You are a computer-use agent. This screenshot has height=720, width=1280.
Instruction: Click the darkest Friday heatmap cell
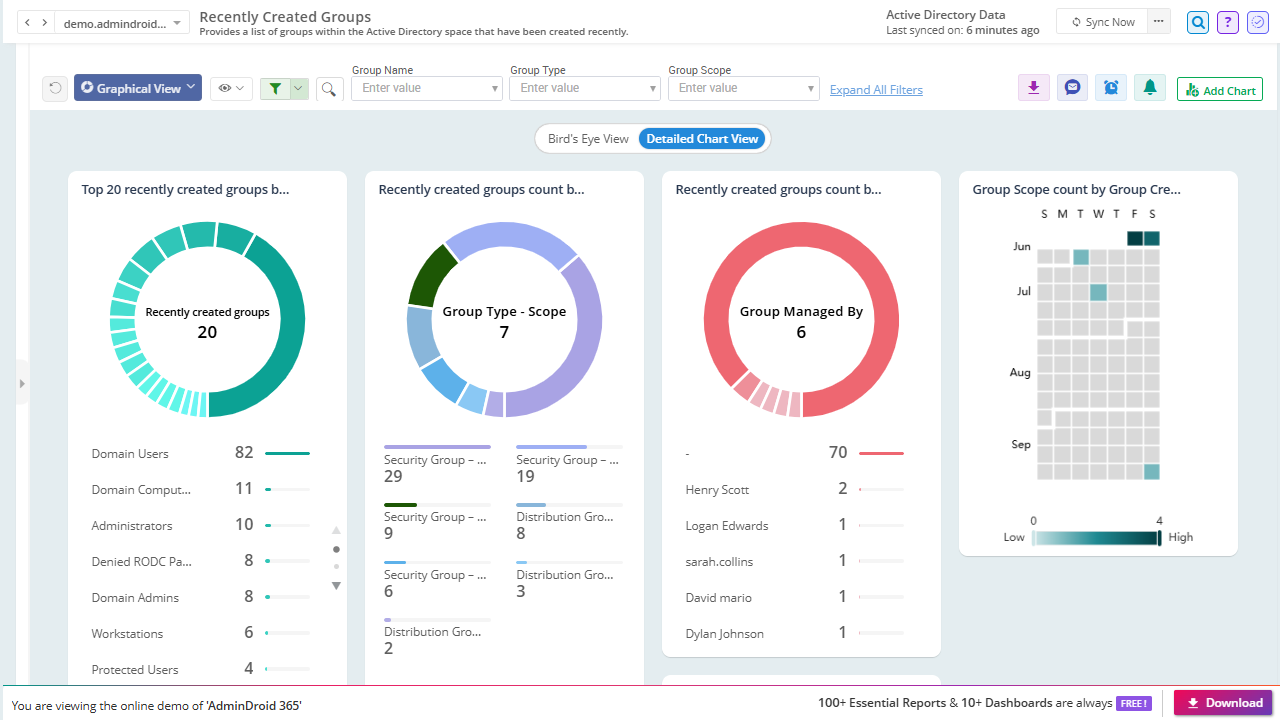(1135, 238)
